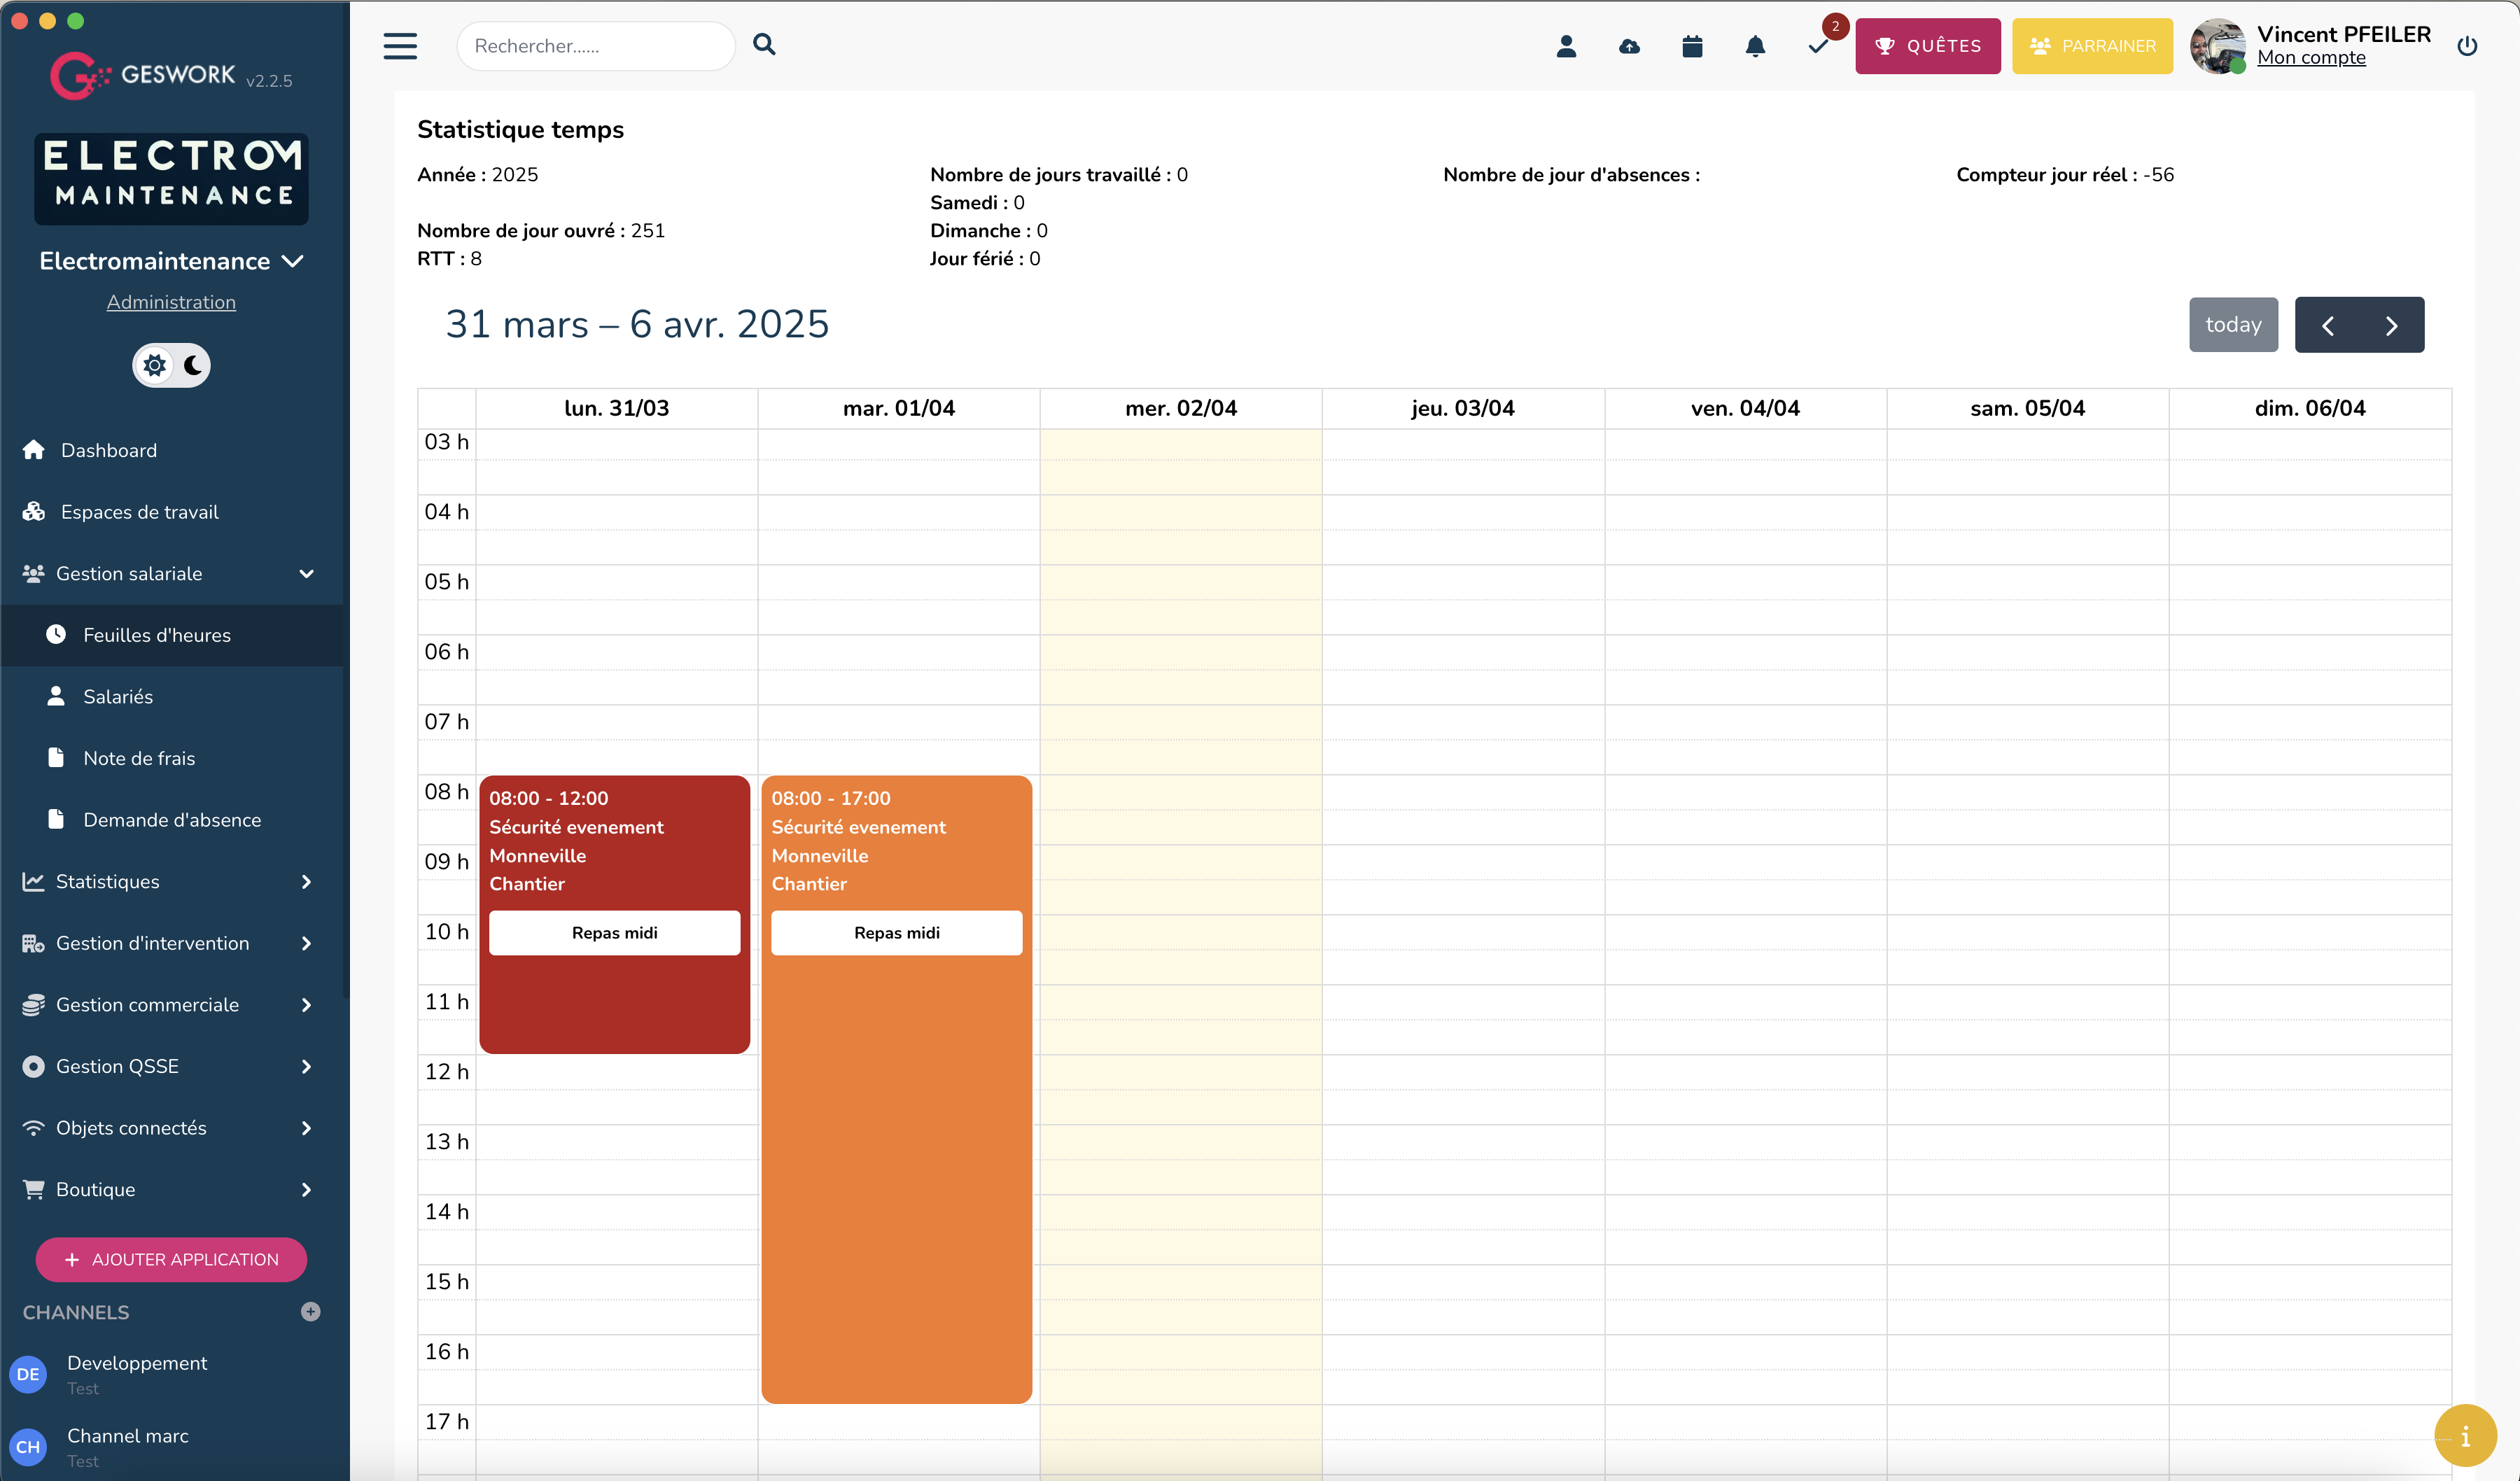Open the hamburger menu icon
The image size is (2520, 1481).
(x=400, y=46)
